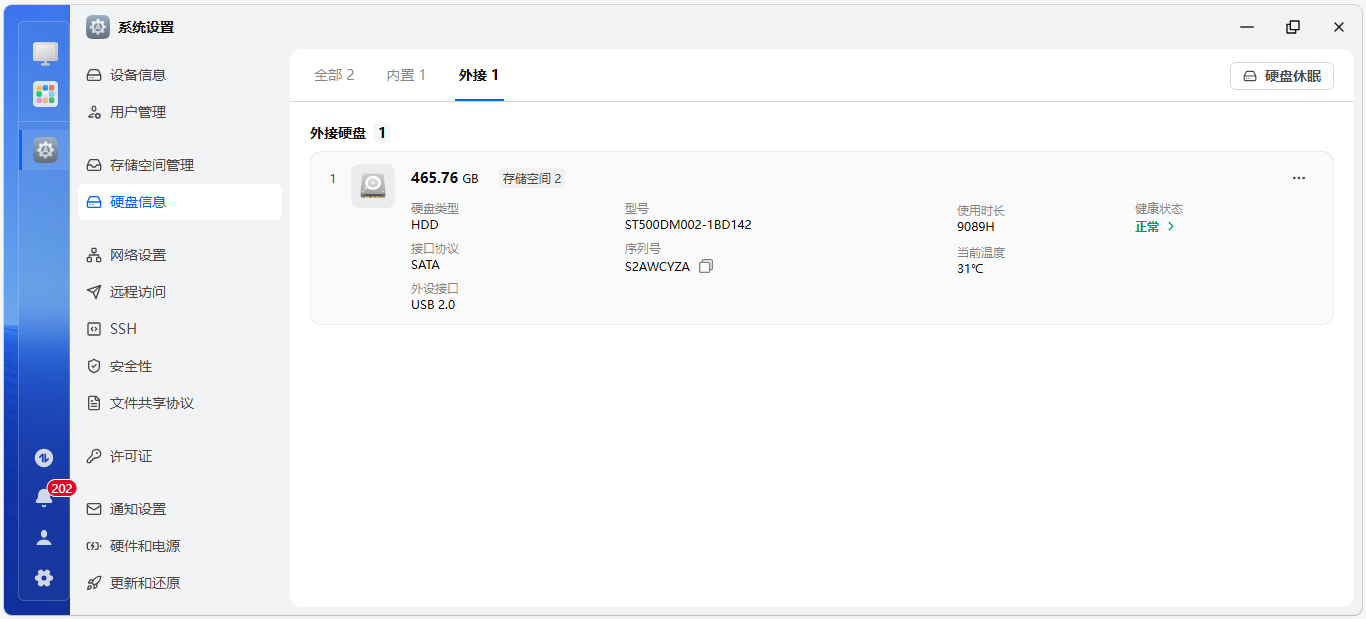Image resolution: width=1366 pixels, height=619 pixels.
Task: Click the 465.76 GB capacity text
Action: [445, 178]
